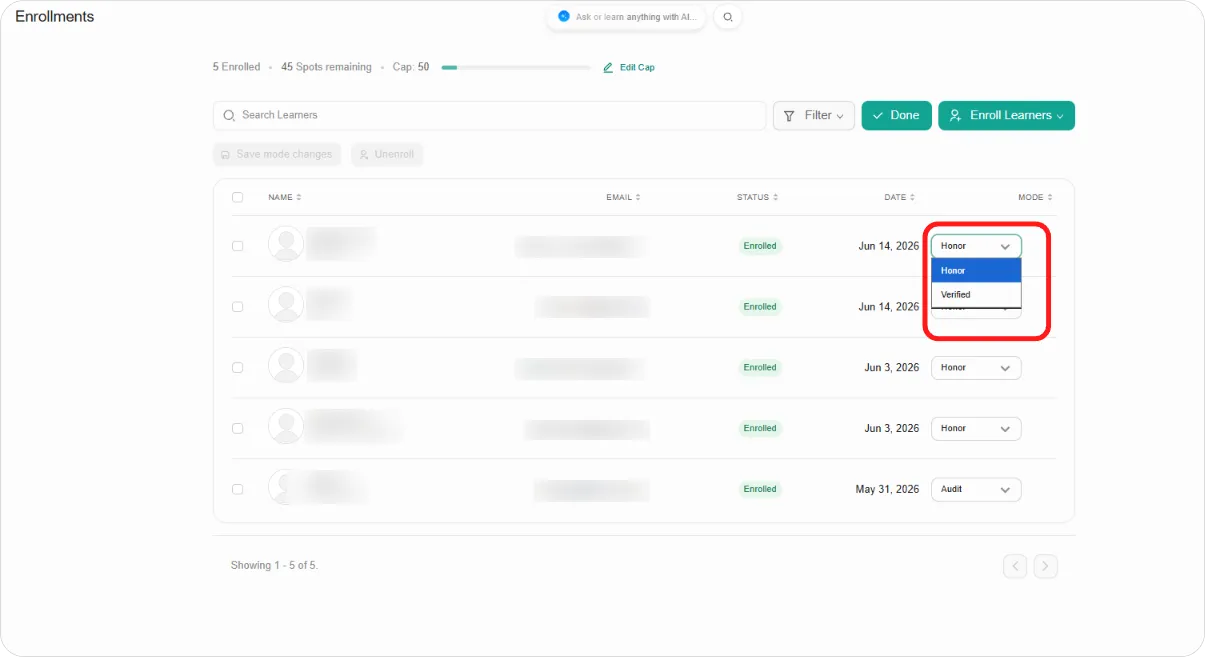Click the '45 Spots remaining' text

326,67
